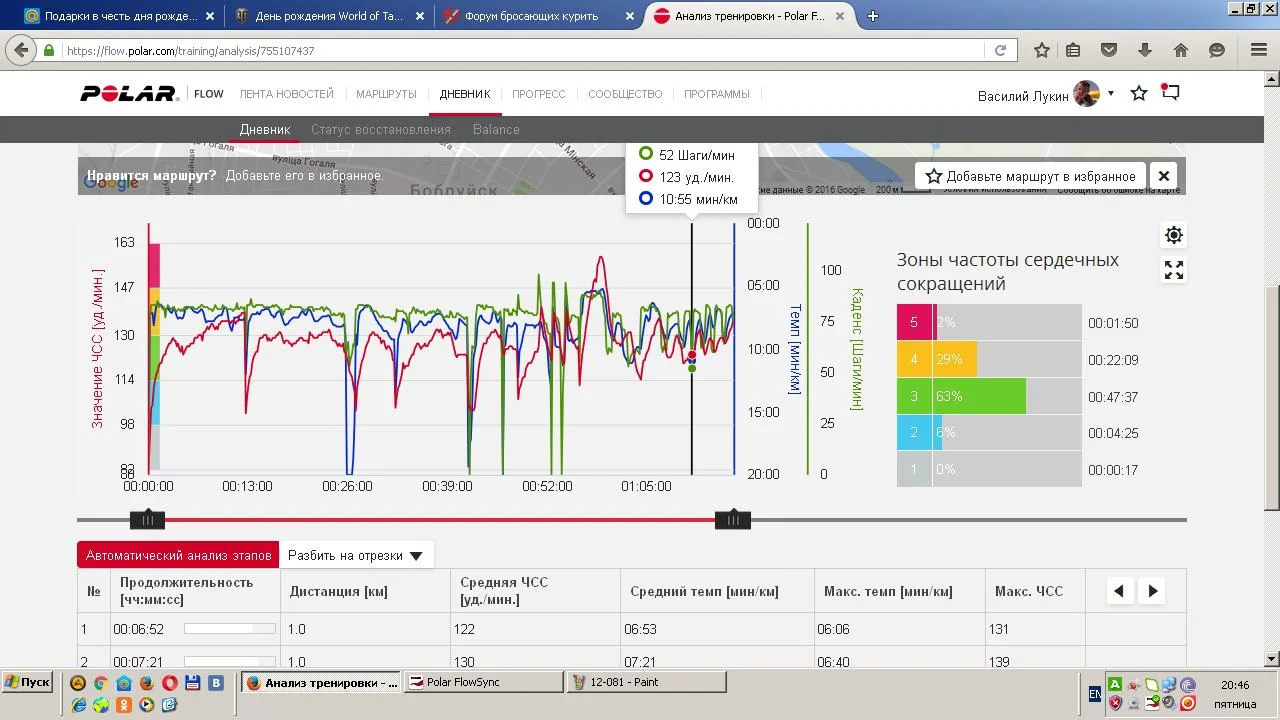This screenshot has width=1280, height=720.
Task: Open favorites star icon in Polar header
Action: point(1139,94)
